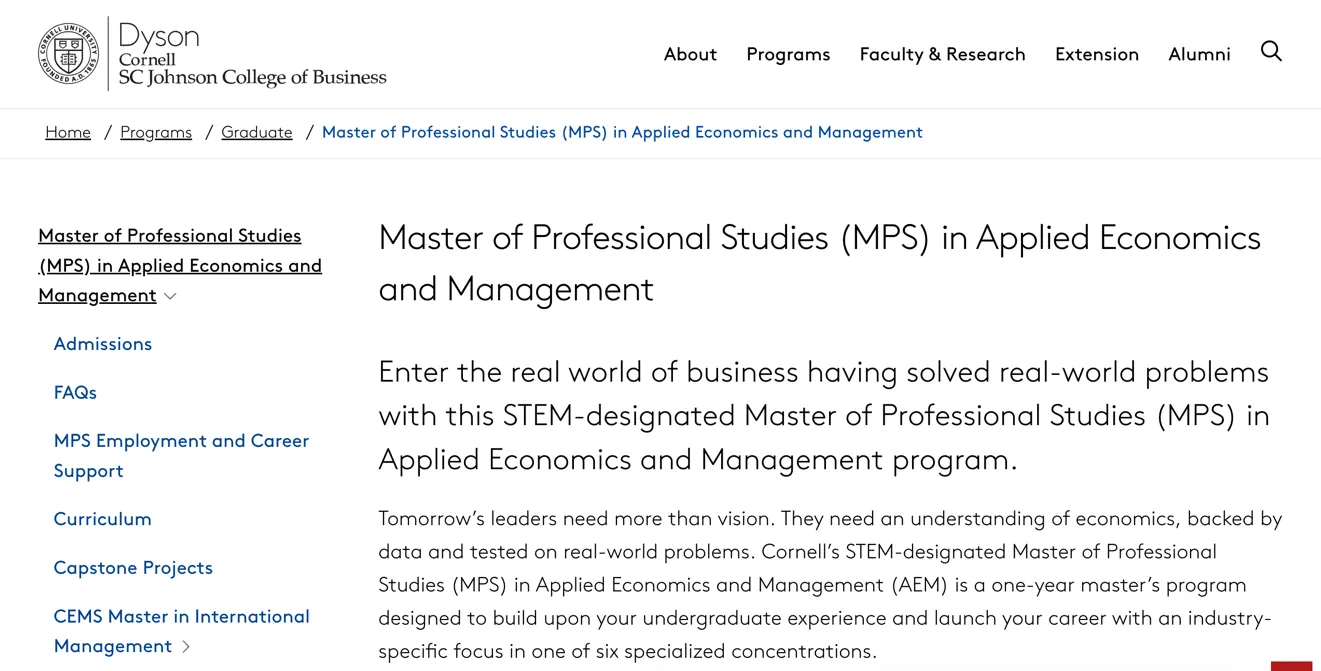
Task: Open the About menu
Action: click(x=690, y=54)
